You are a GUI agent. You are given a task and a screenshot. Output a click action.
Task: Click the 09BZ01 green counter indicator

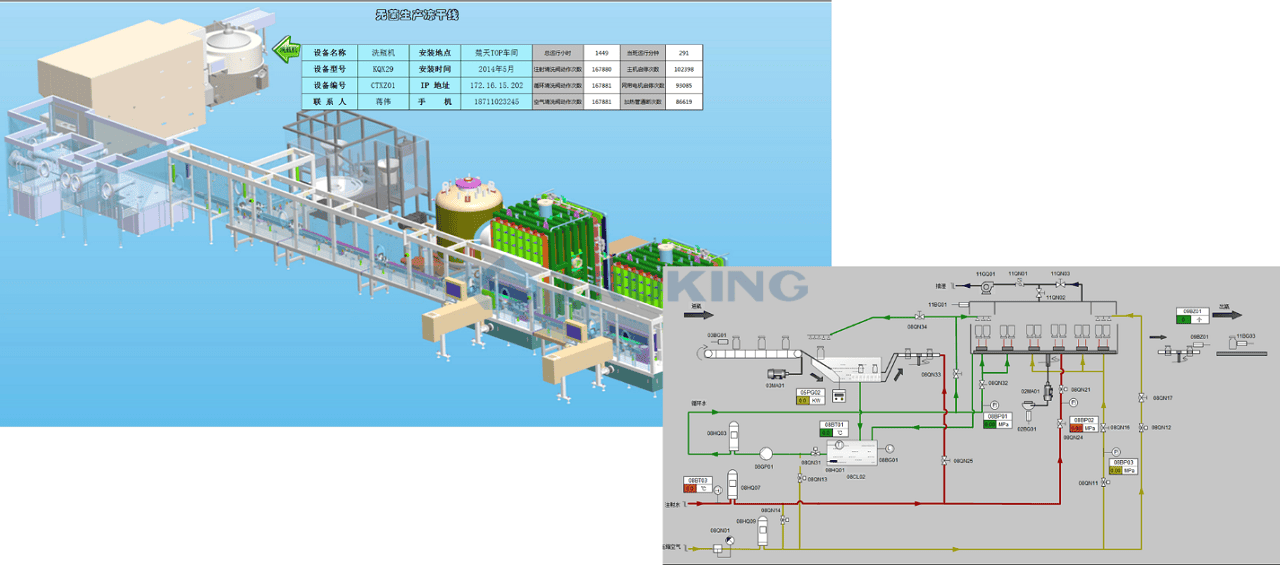pyautogui.click(x=1184, y=320)
